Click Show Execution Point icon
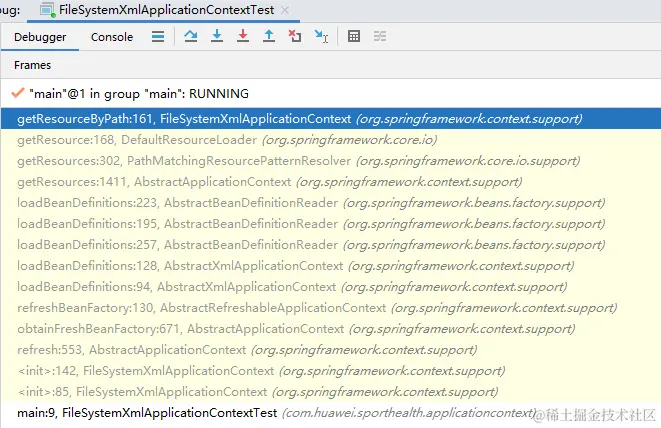The width and height of the screenshot is (661, 428). click(158, 37)
